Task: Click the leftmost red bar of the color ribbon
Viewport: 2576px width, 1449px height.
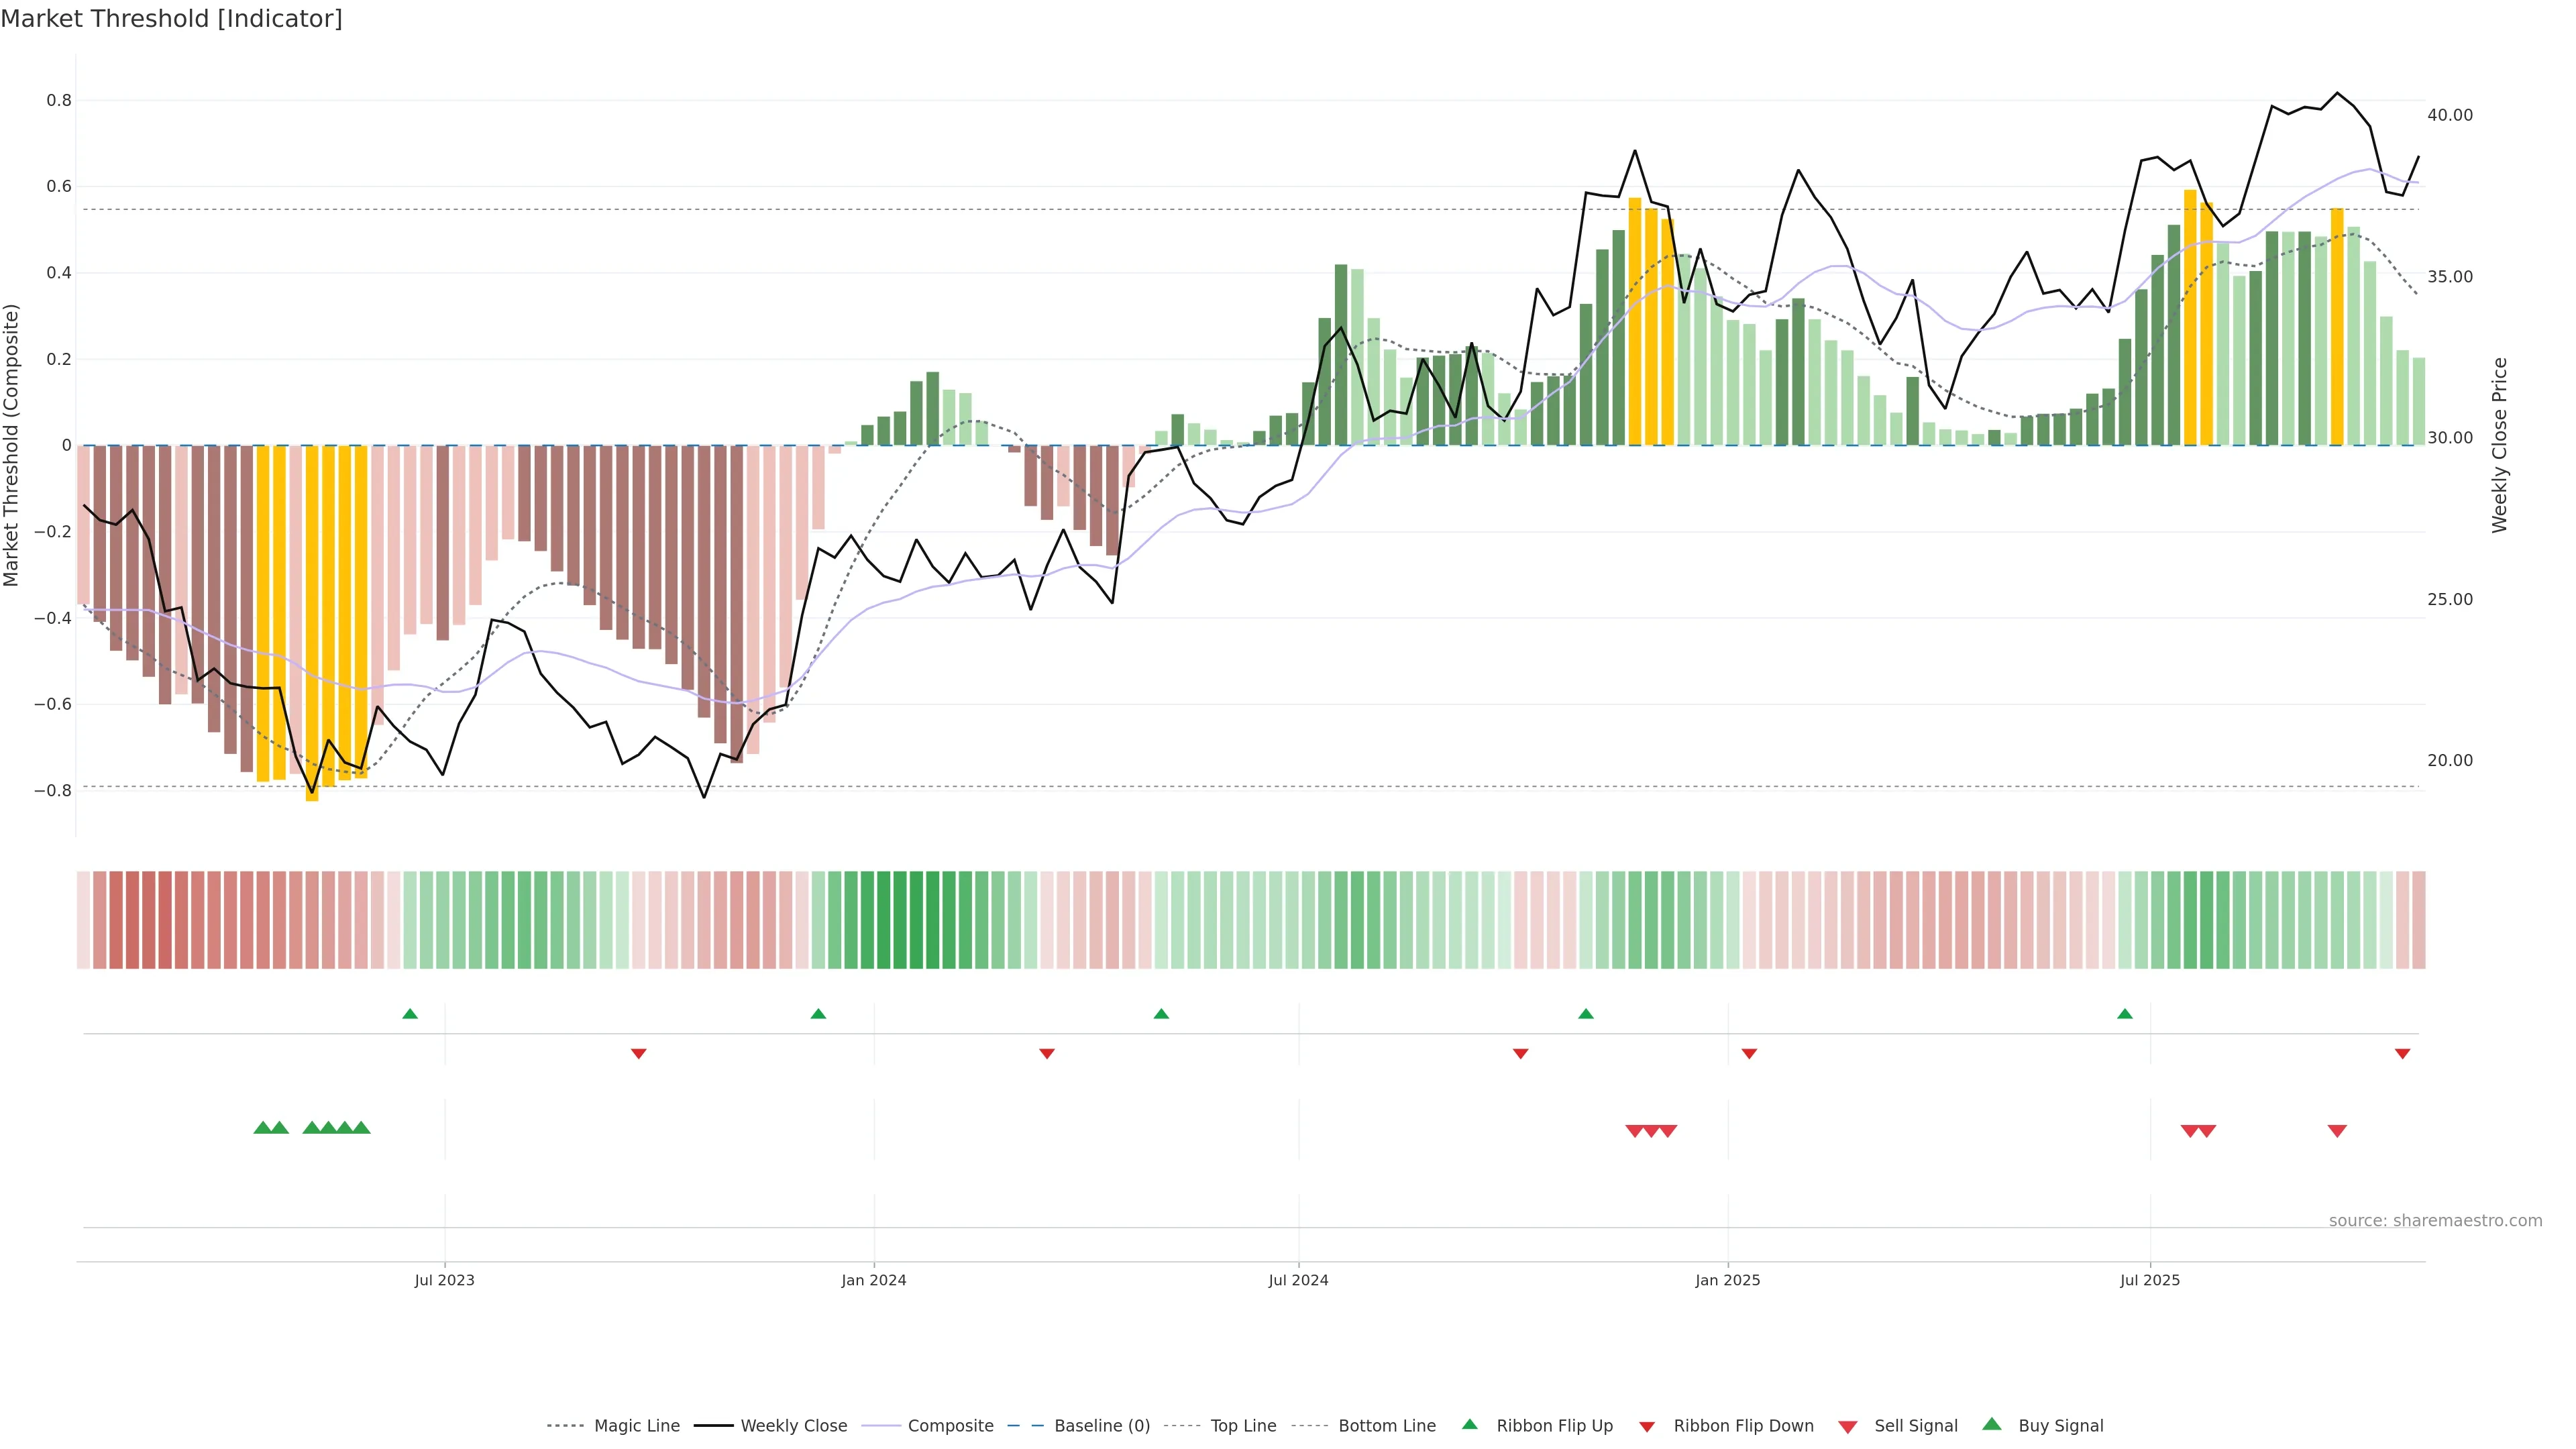Action: 84,920
